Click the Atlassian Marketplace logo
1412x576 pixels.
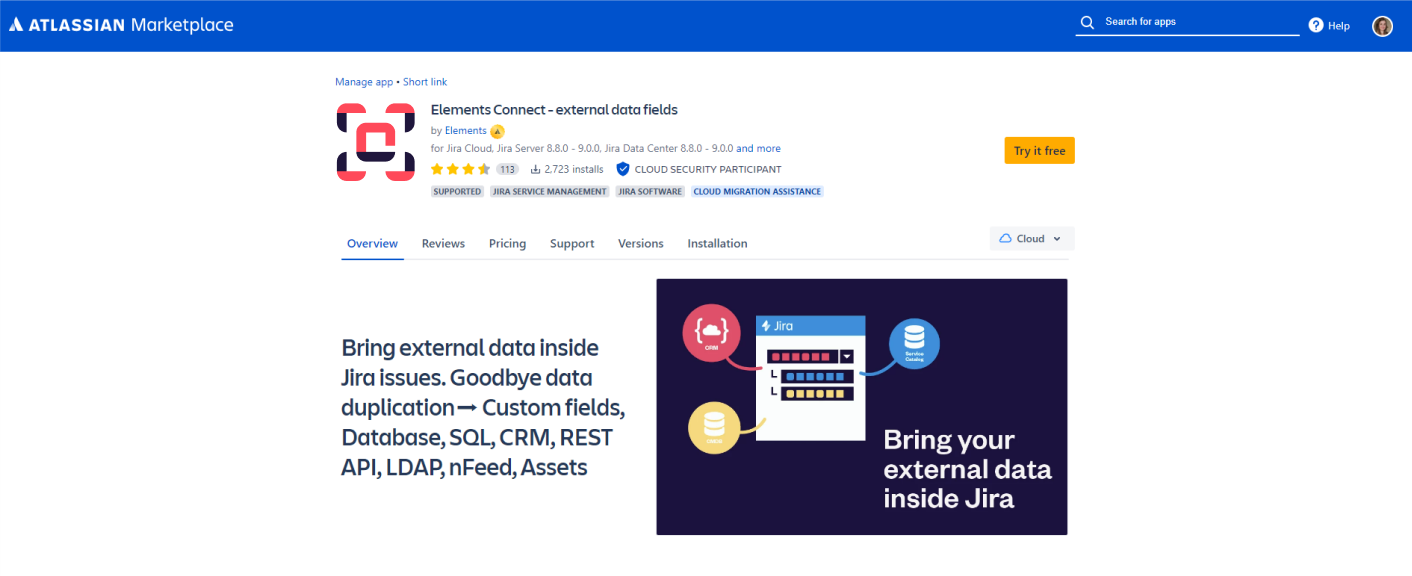pos(121,25)
